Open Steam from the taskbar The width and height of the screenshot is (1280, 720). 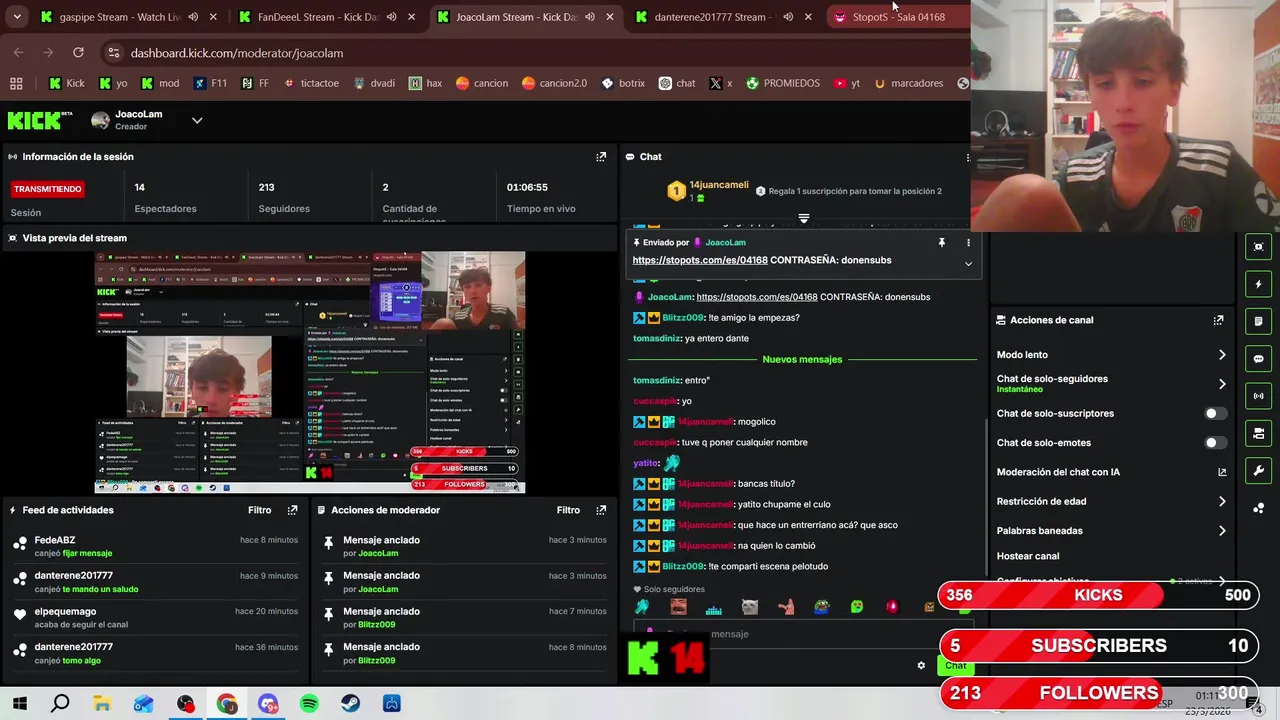(x=350, y=704)
